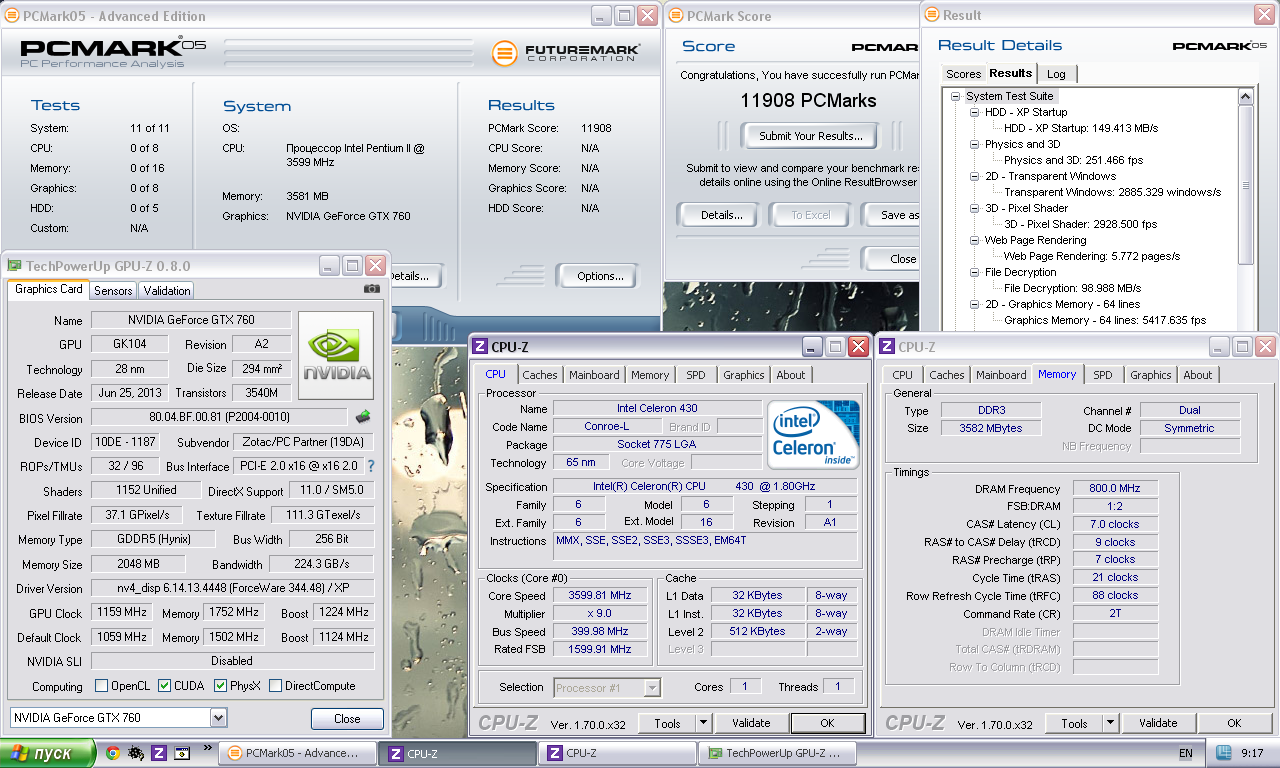Click the Tools button in CPU-Z CPU window
The width and height of the screenshot is (1280, 768).
(667, 723)
